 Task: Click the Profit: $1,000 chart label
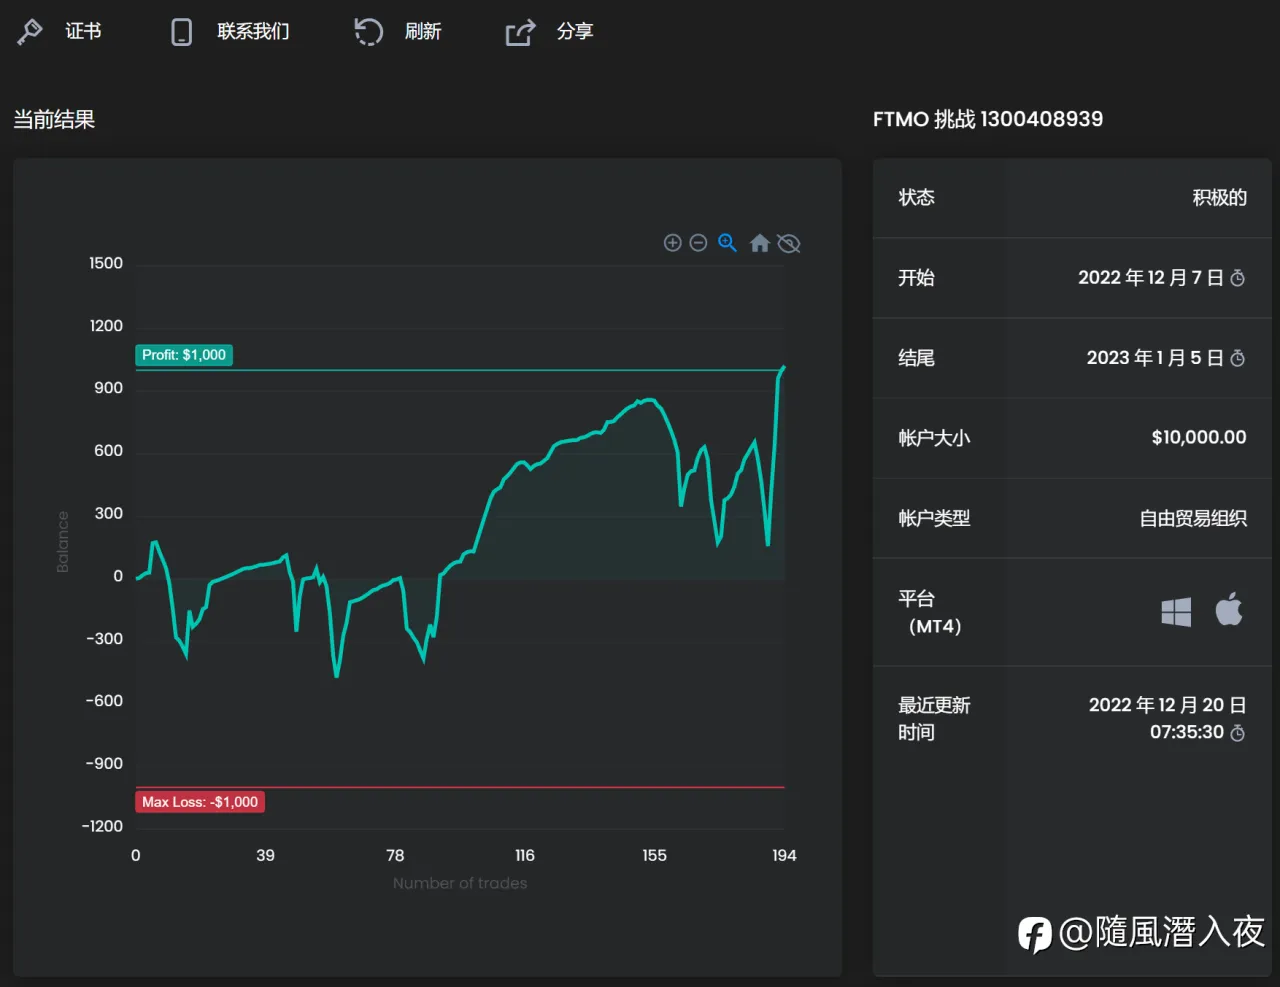[184, 355]
